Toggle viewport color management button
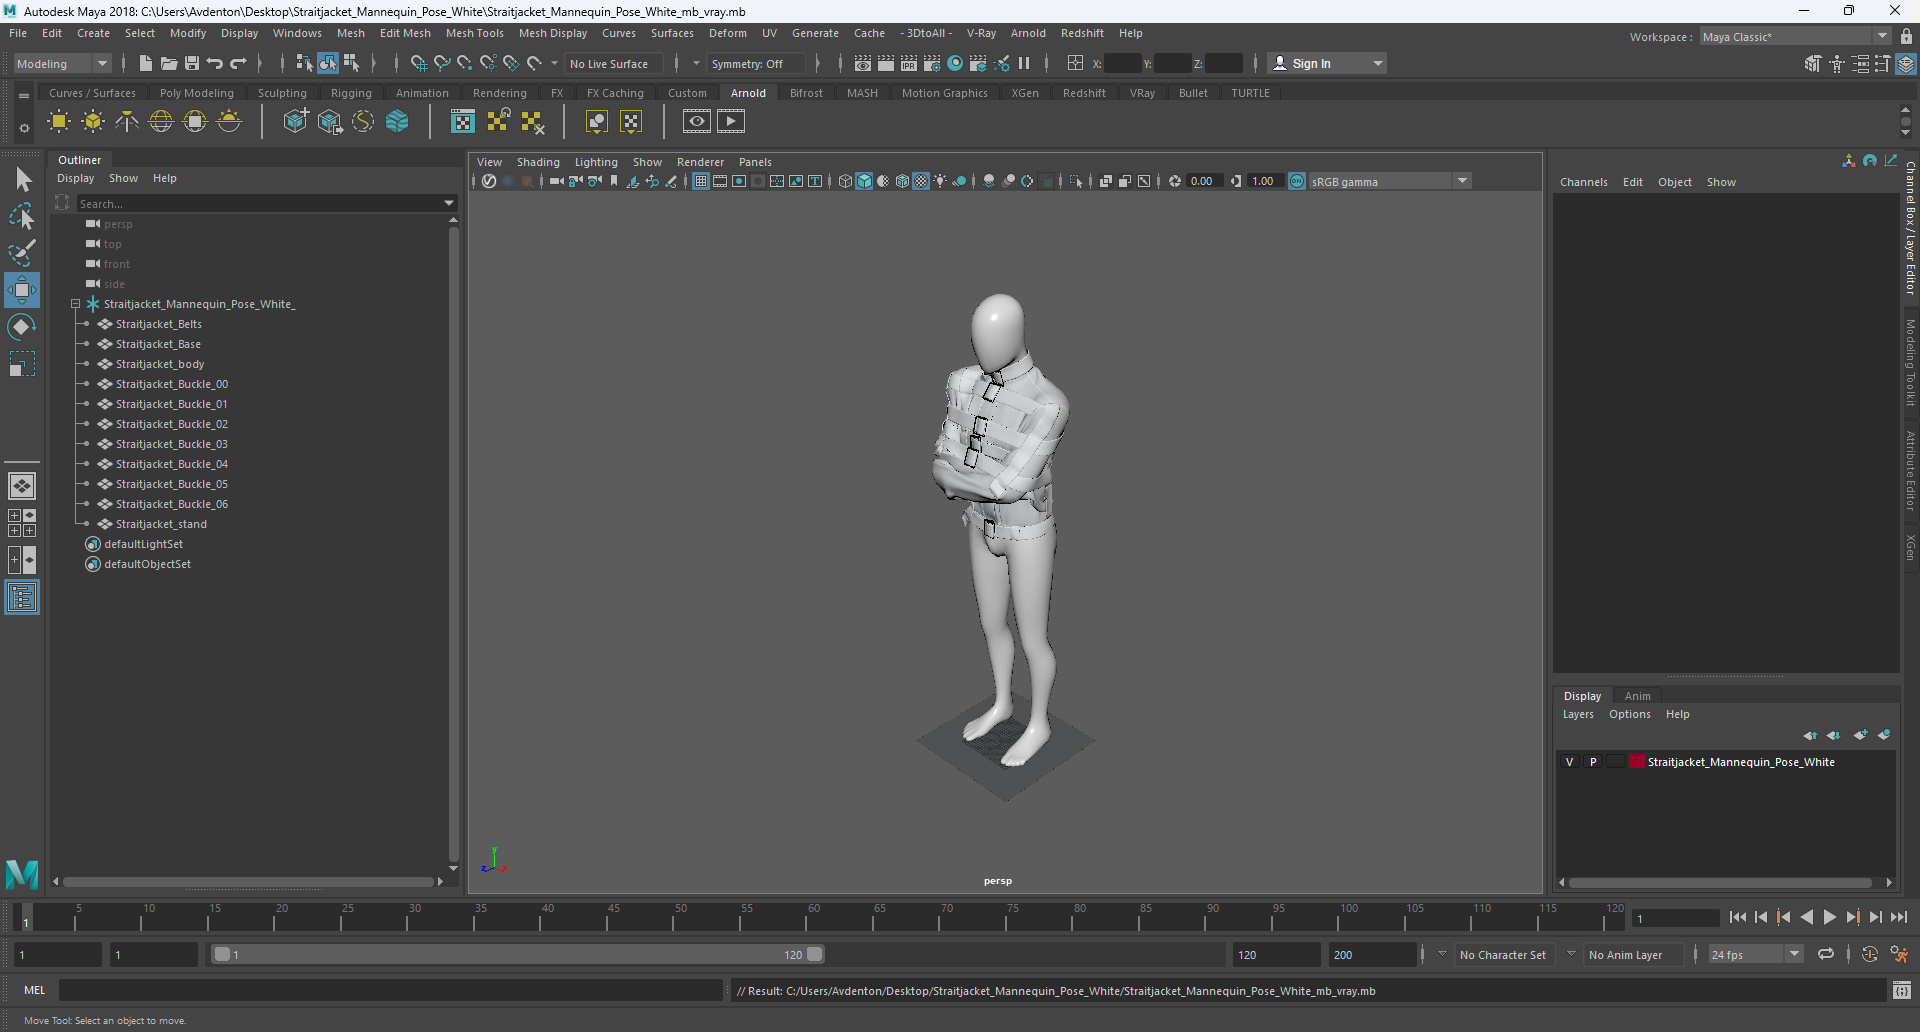The image size is (1920, 1032). (1297, 181)
